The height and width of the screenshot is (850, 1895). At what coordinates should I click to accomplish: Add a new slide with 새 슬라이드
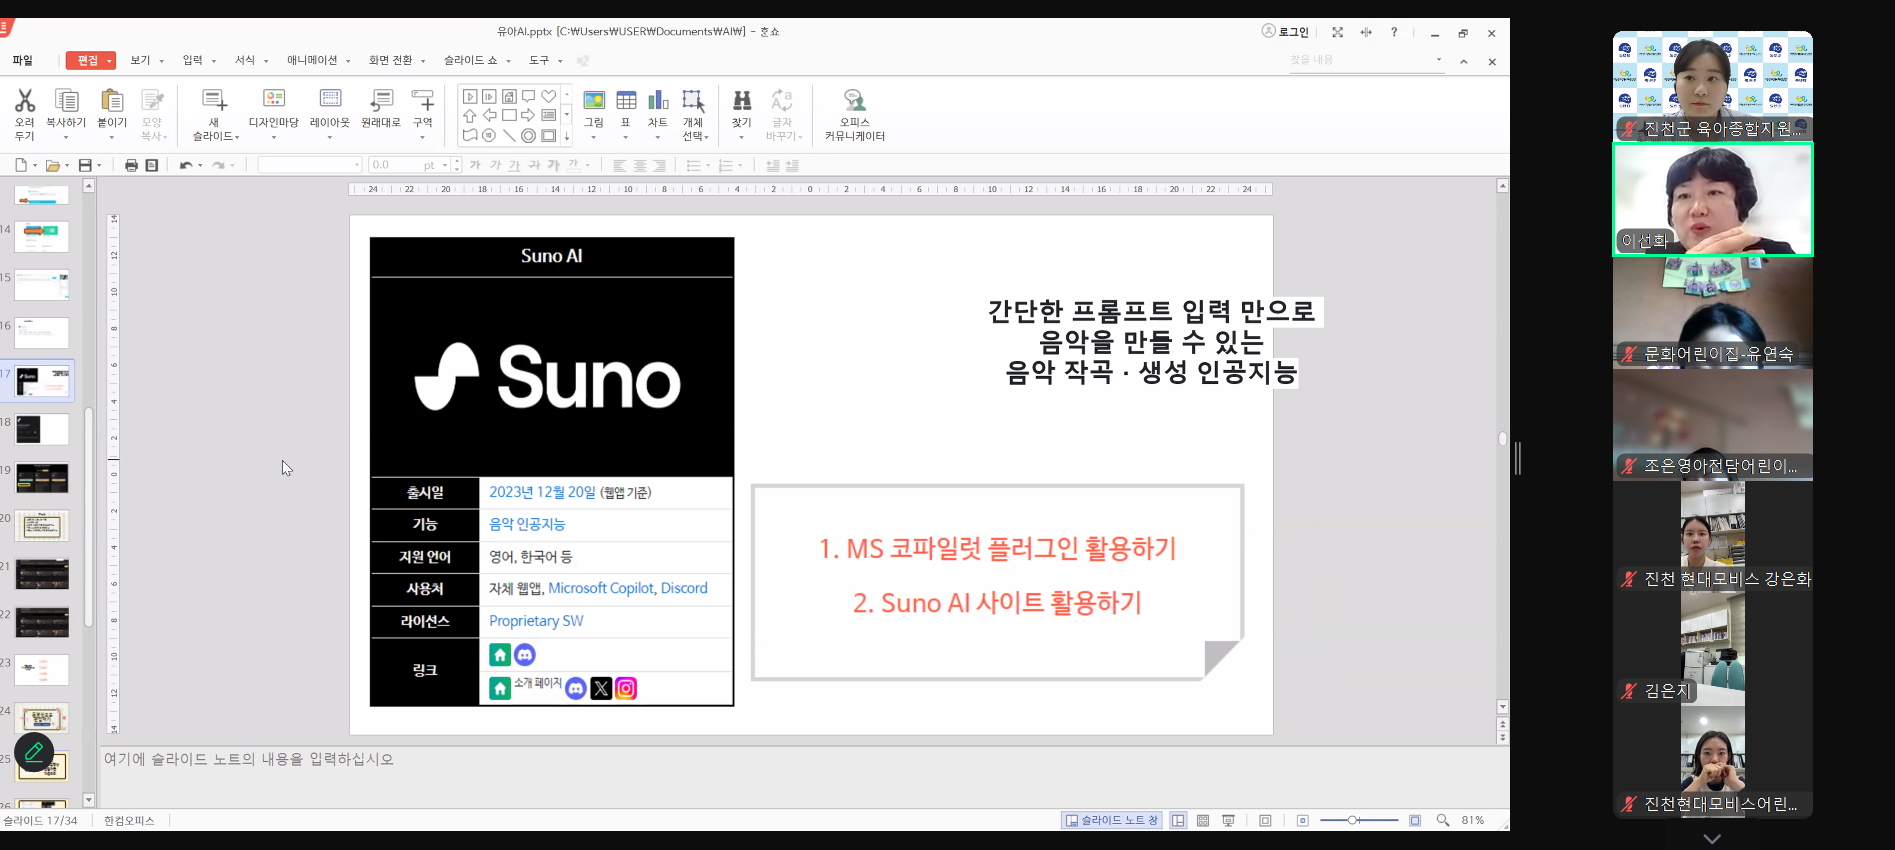[215, 100]
